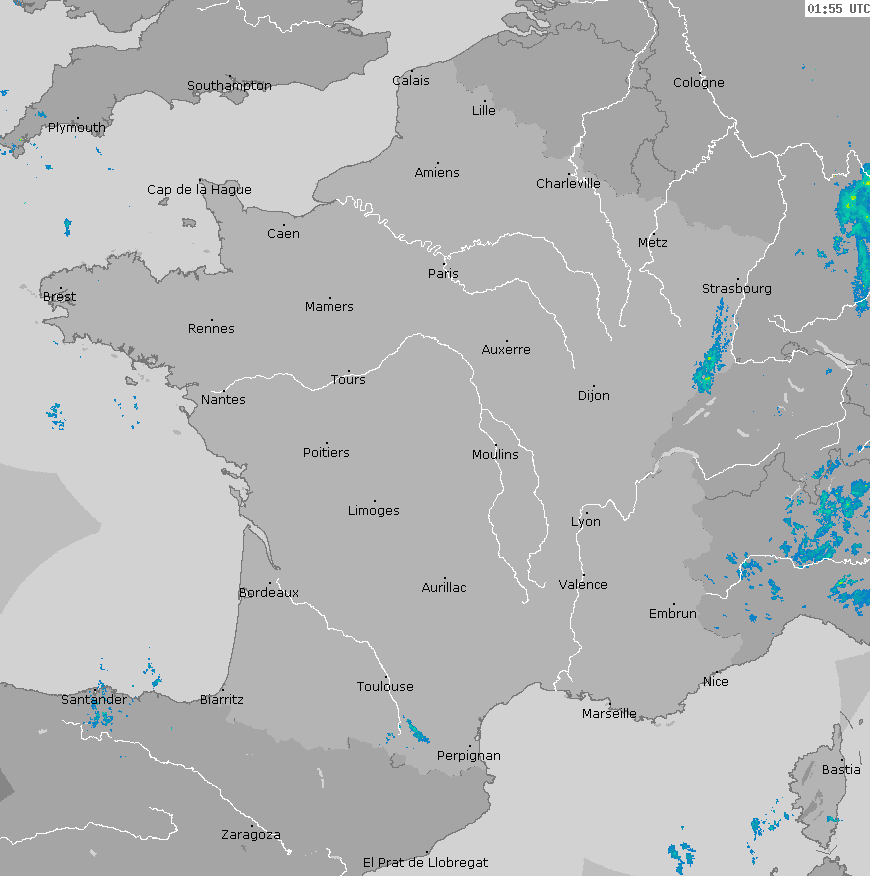This screenshot has height=876, width=870.
Task: Click the El Prat de Llobregat label
Action: [x=425, y=862]
